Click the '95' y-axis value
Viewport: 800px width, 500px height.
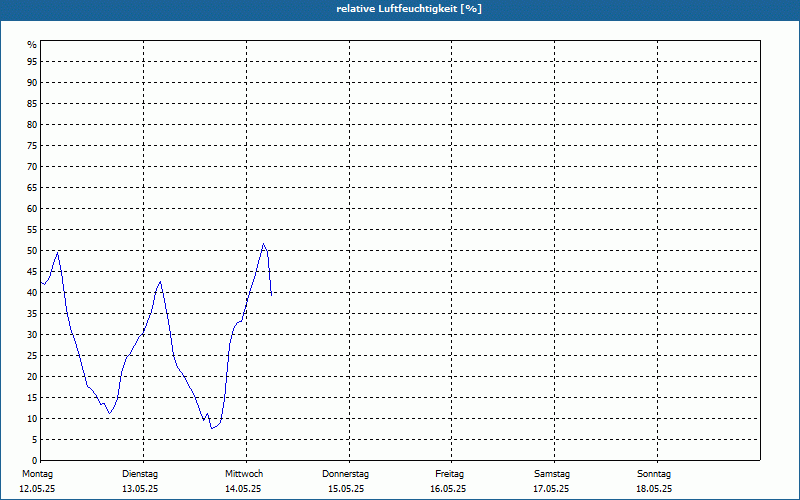[32, 62]
